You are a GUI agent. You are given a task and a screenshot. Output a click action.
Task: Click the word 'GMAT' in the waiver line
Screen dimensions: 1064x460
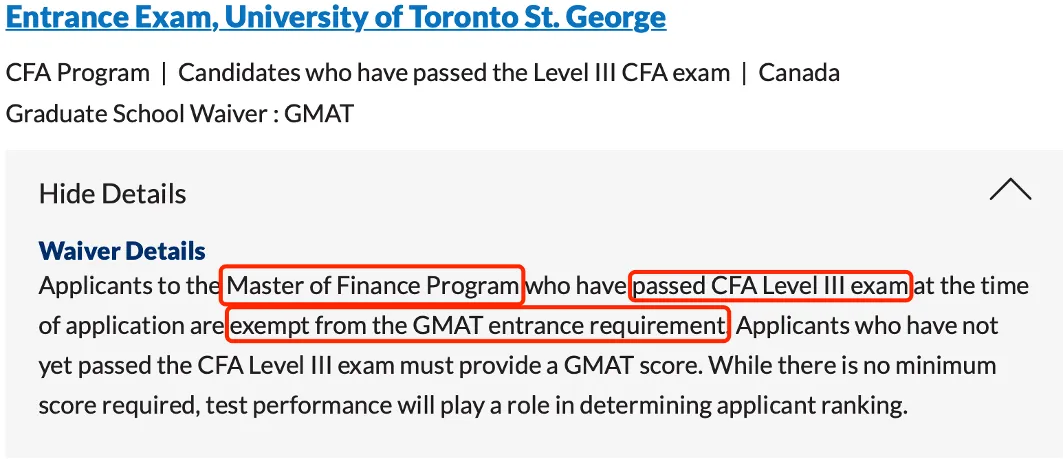(x=319, y=113)
